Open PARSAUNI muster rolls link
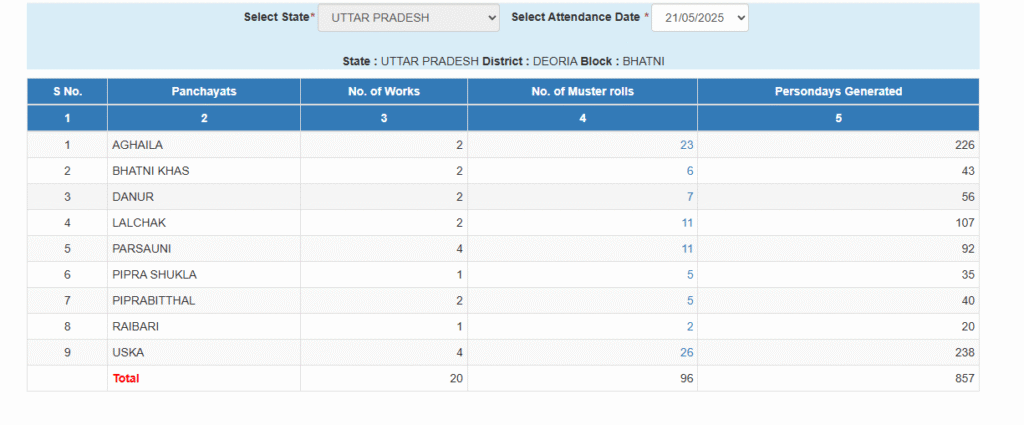Viewport: 1024px width, 425px height. tap(687, 249)
